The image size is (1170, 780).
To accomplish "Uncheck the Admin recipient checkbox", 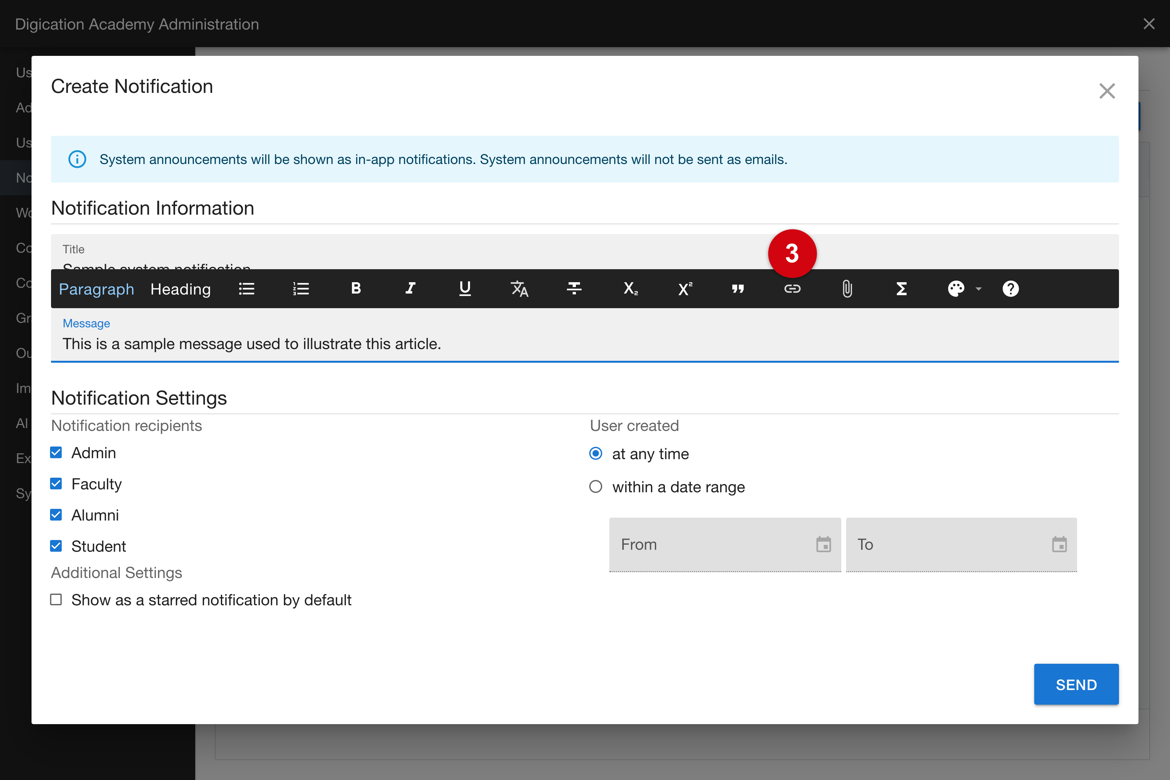I will [x=56, y=452].
